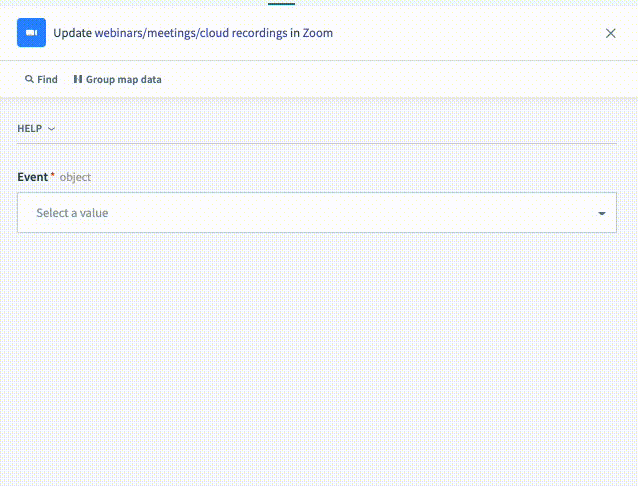Click the HELP label
The width and height of the screenshot is (638, 486).
coord(29,129)
